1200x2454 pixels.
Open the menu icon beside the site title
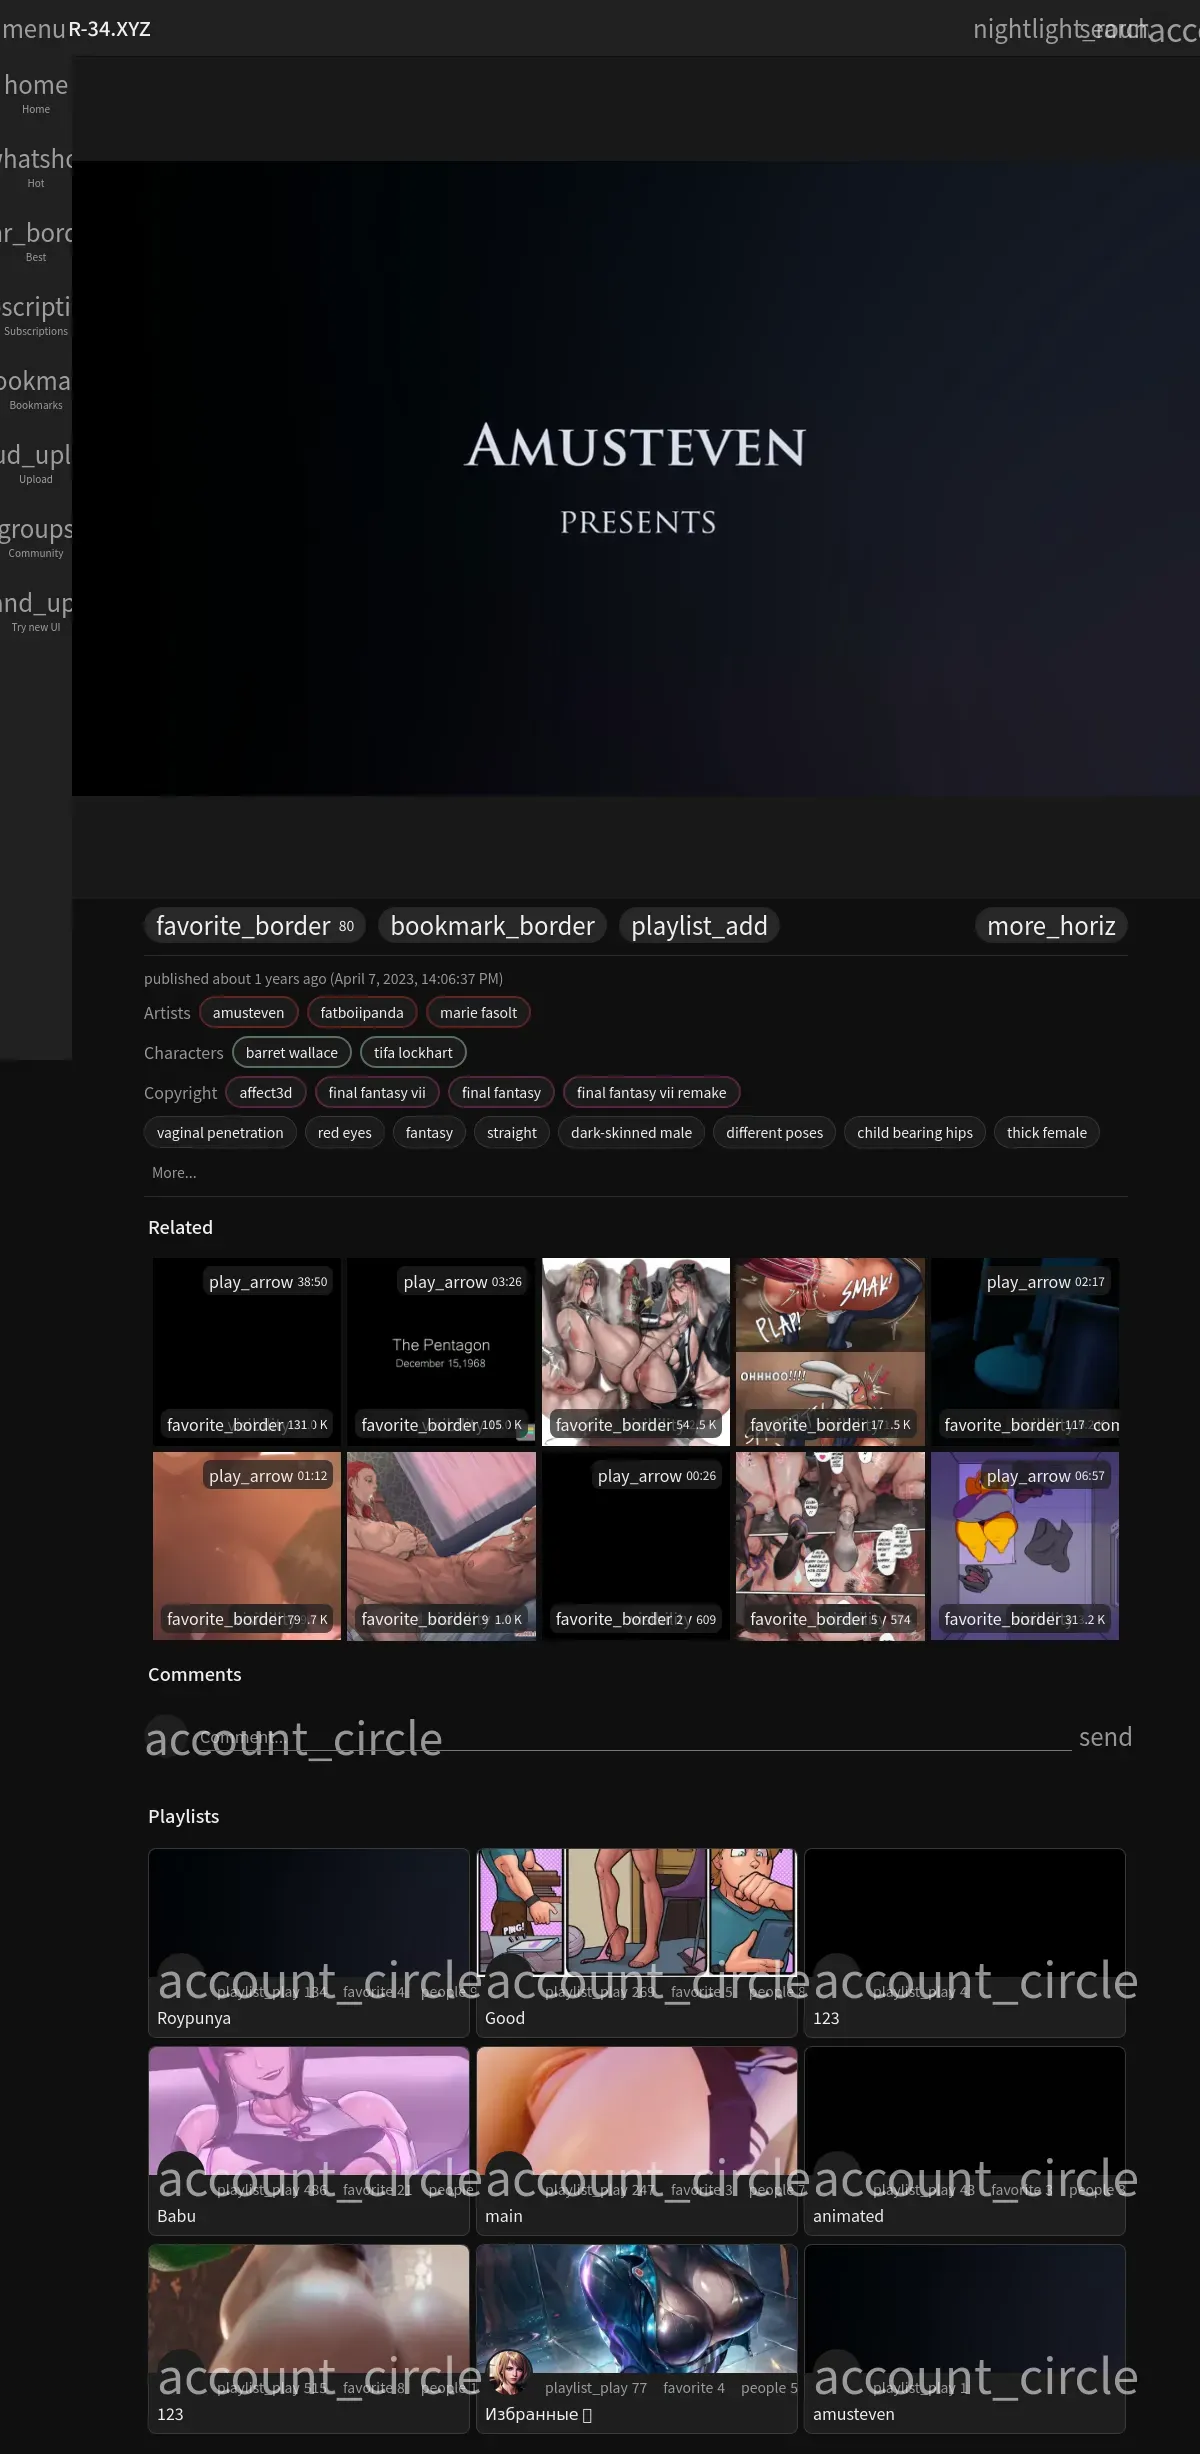pyautogui.click(x=32, y=29)
